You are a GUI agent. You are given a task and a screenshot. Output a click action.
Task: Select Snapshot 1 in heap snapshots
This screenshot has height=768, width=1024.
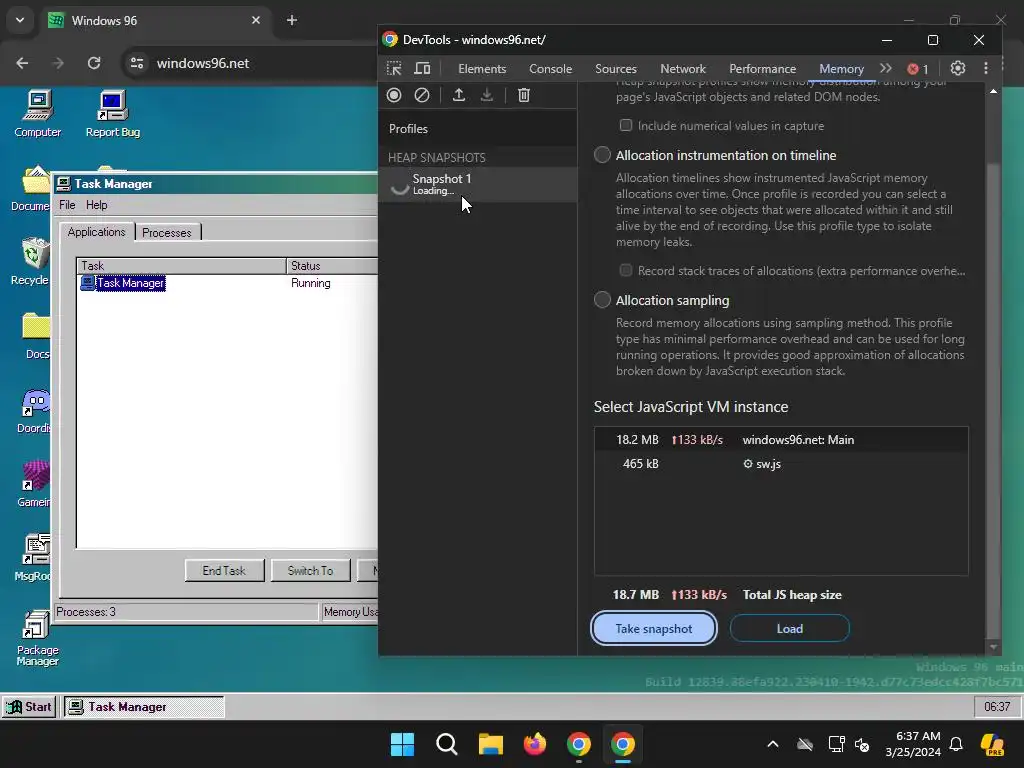(478, 184)
